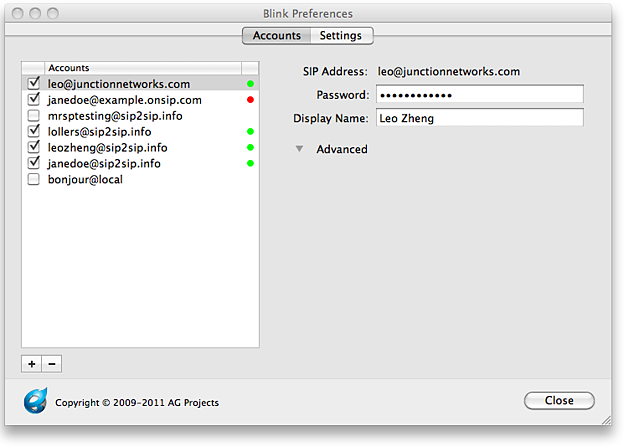629x447 pixels.
Task: Click the Password field
Action: [x=480, y=95]
